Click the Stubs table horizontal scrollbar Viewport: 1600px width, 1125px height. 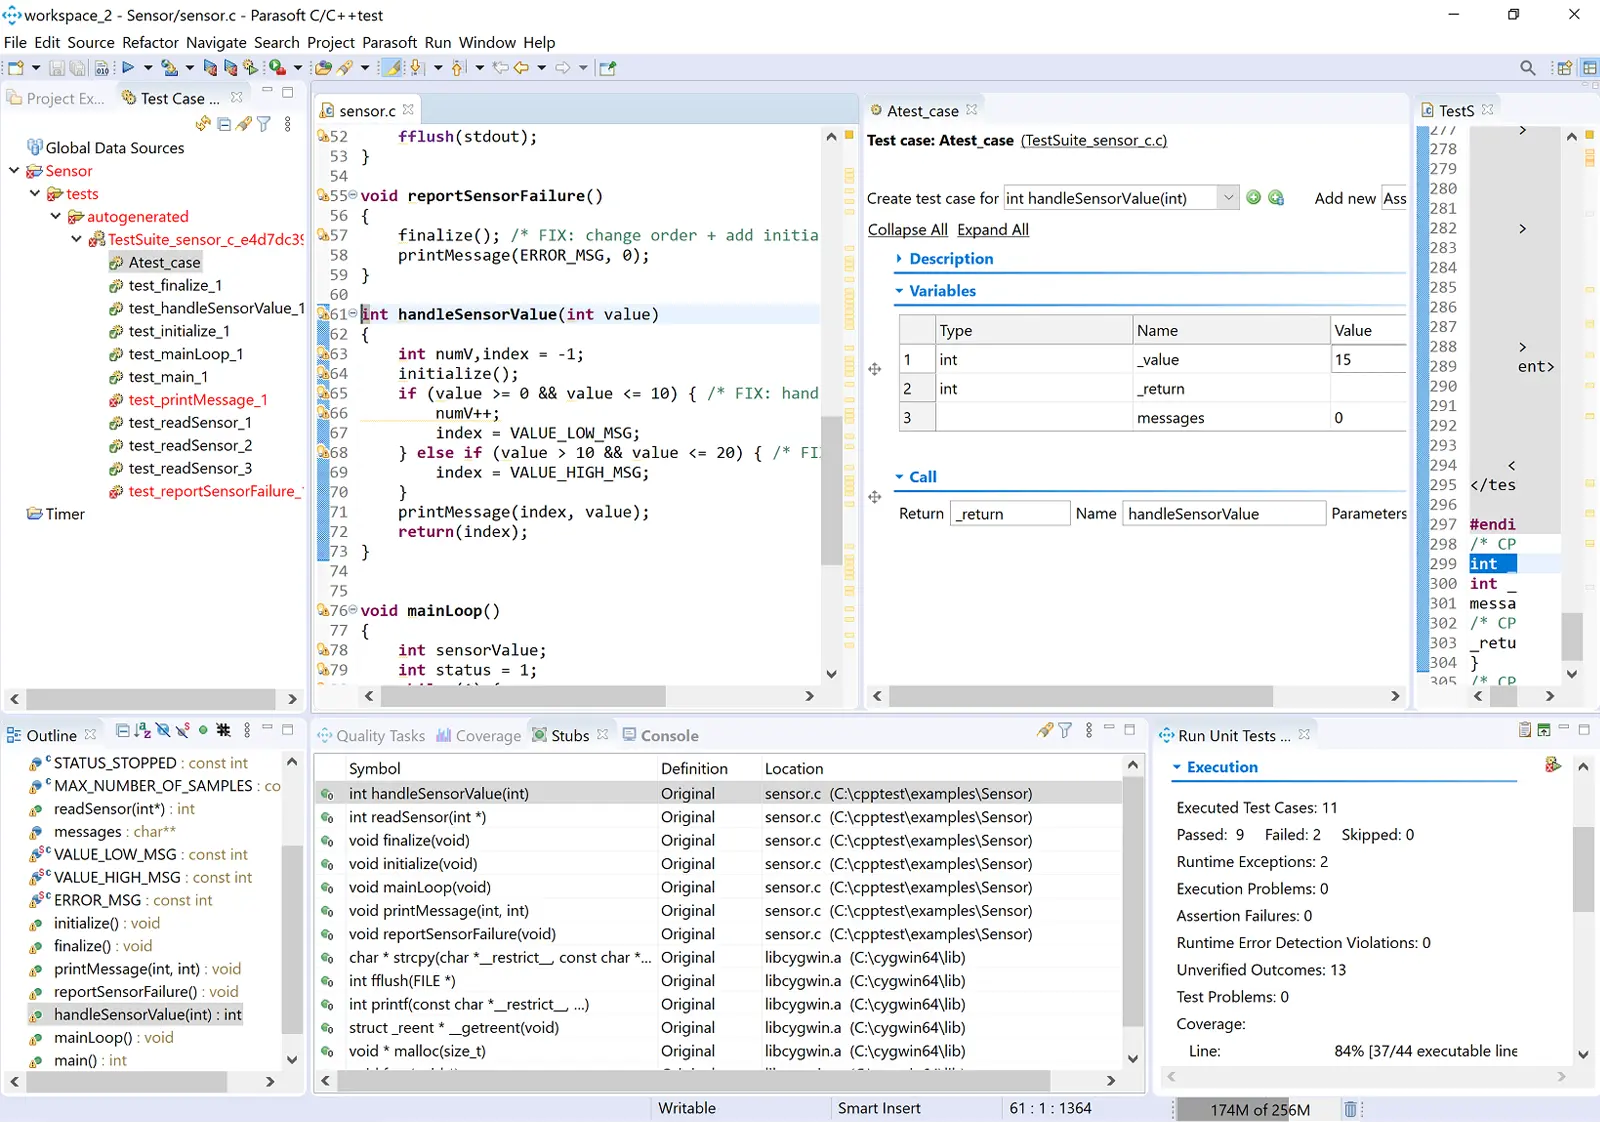[693, 1081]
